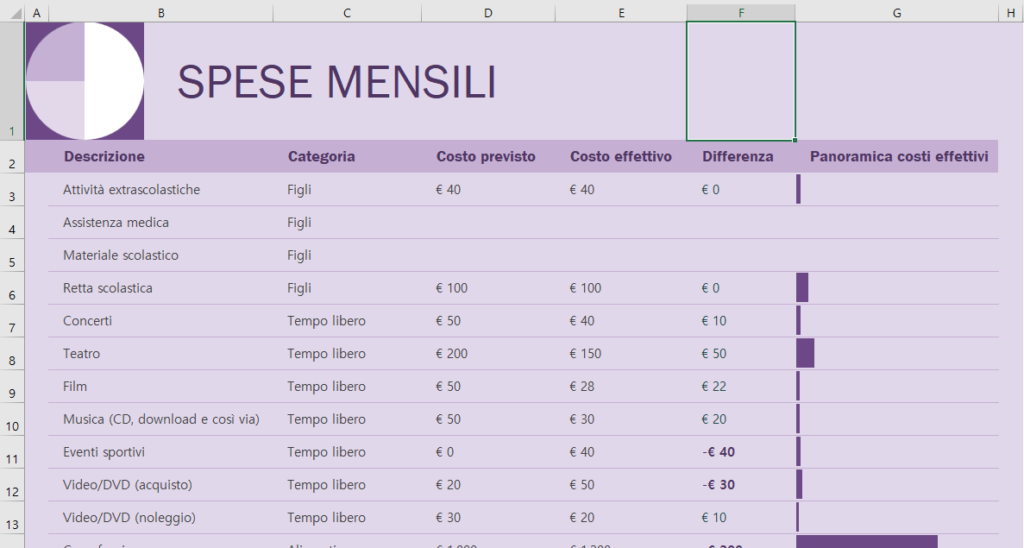Select the Eventi sportivi cell
1024x548 pixels.
pyautogui.click(x=161, y=452)
